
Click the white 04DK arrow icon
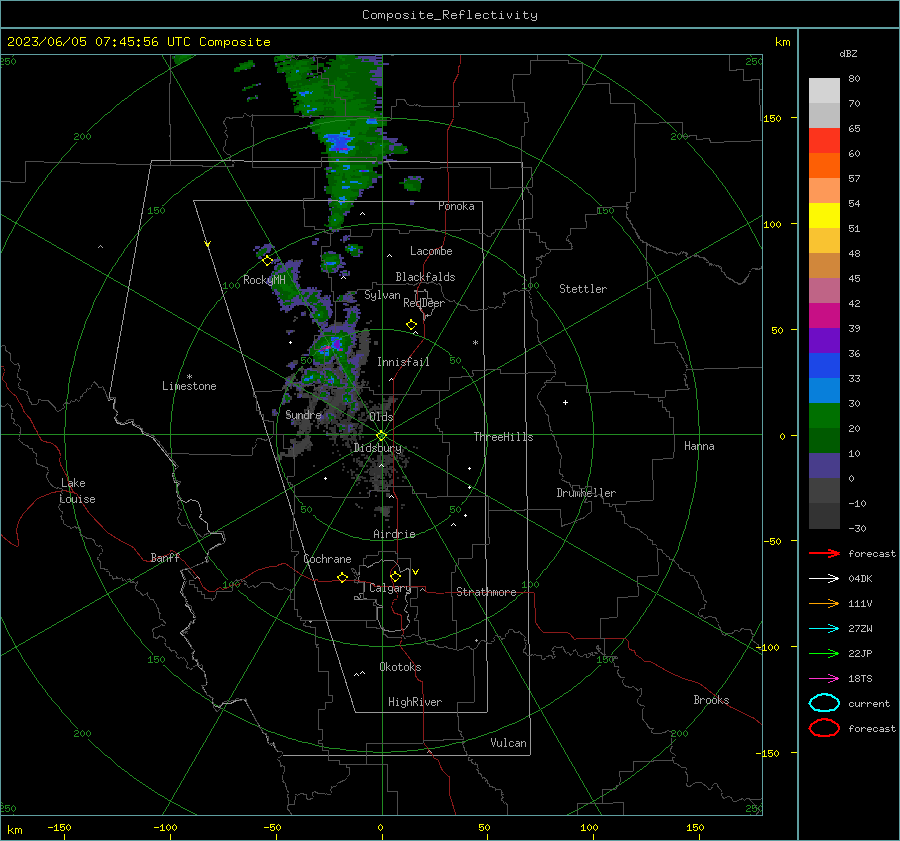point(824,579)
